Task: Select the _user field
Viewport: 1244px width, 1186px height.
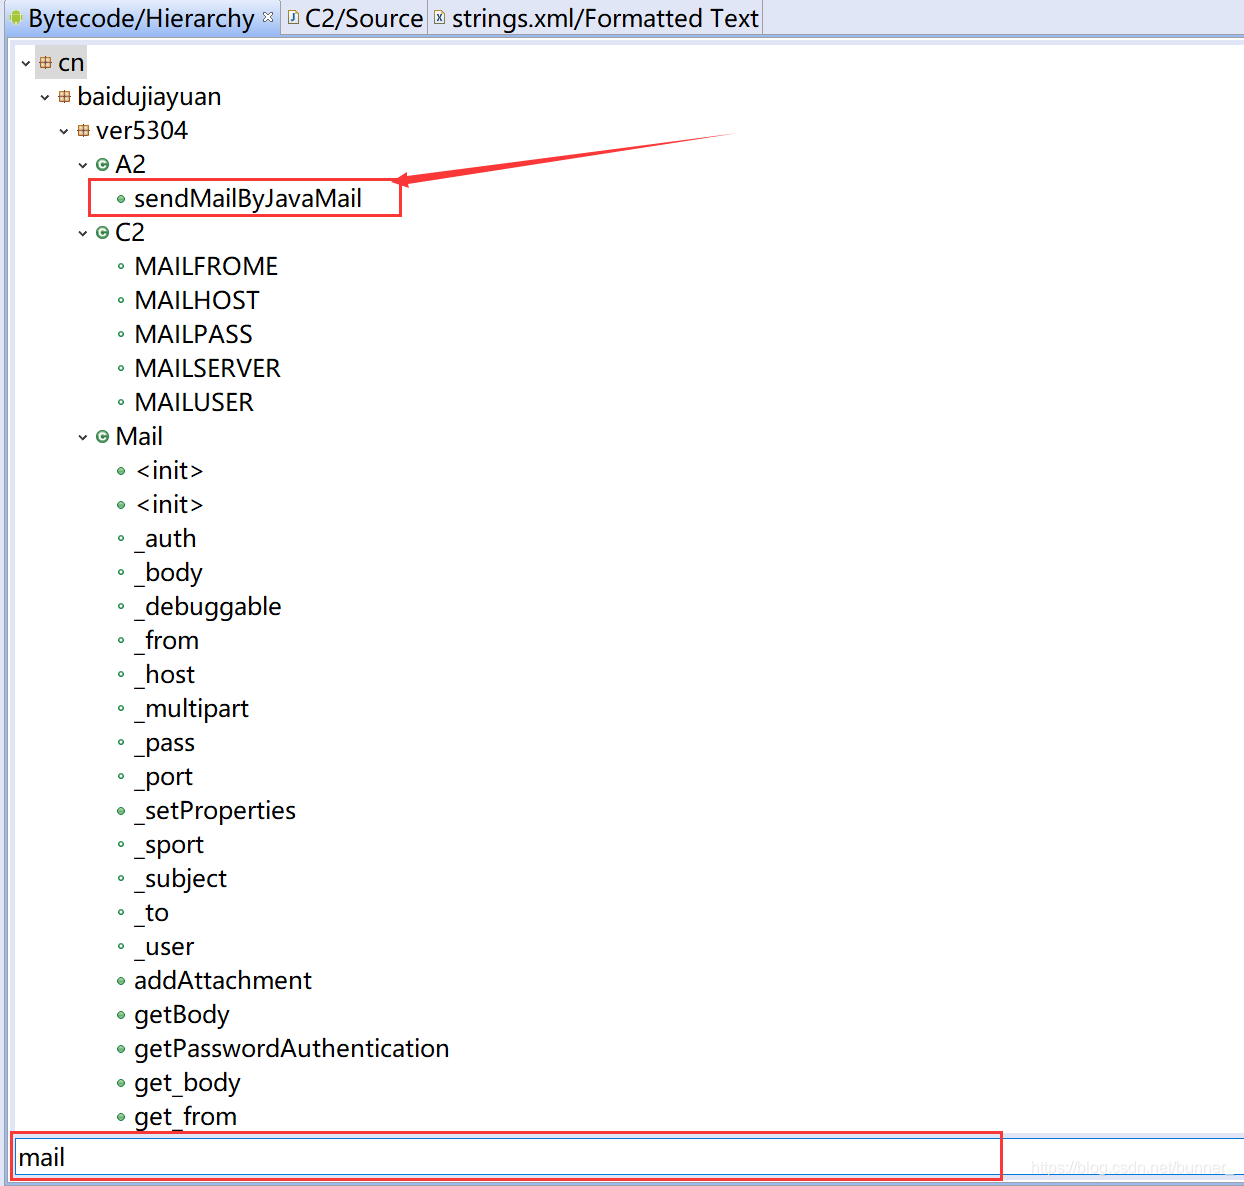Action: pos(164,946)
